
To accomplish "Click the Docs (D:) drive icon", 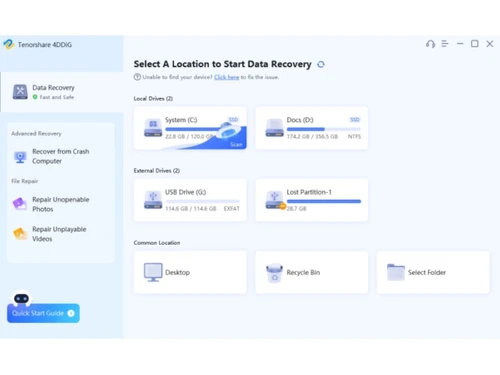I will 275,128.
